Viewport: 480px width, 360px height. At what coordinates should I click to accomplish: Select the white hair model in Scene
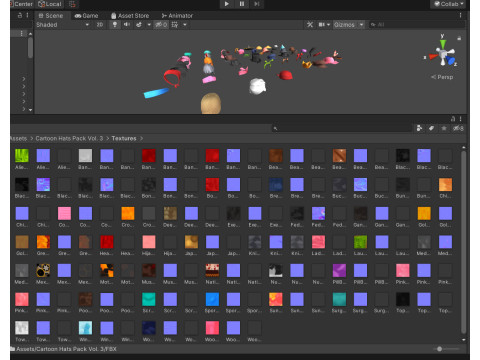pos(257,86)
